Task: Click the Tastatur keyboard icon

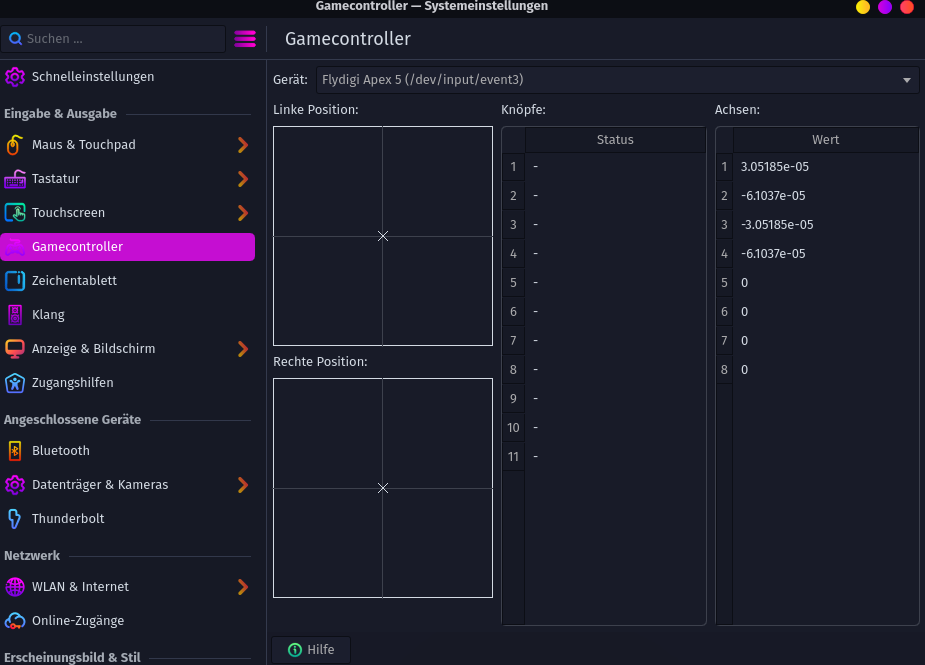Action: [14, 179]
